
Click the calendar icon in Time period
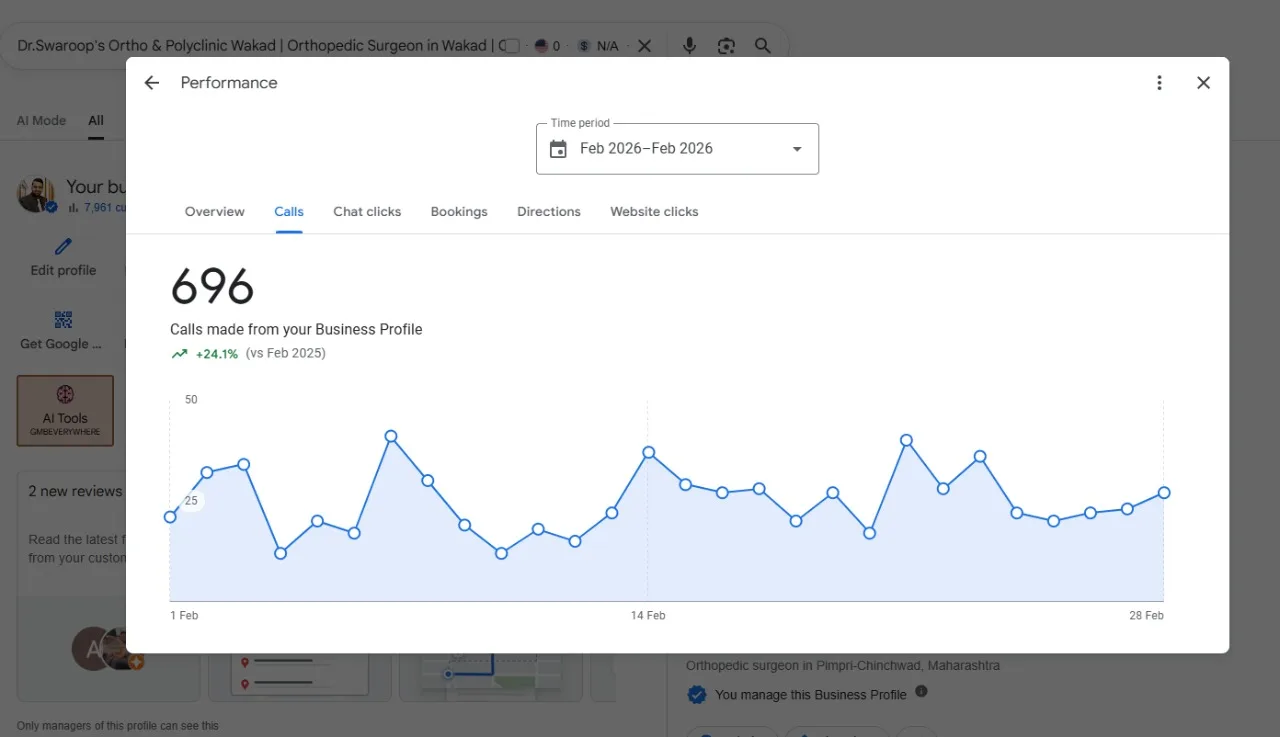tap(558, 149)
